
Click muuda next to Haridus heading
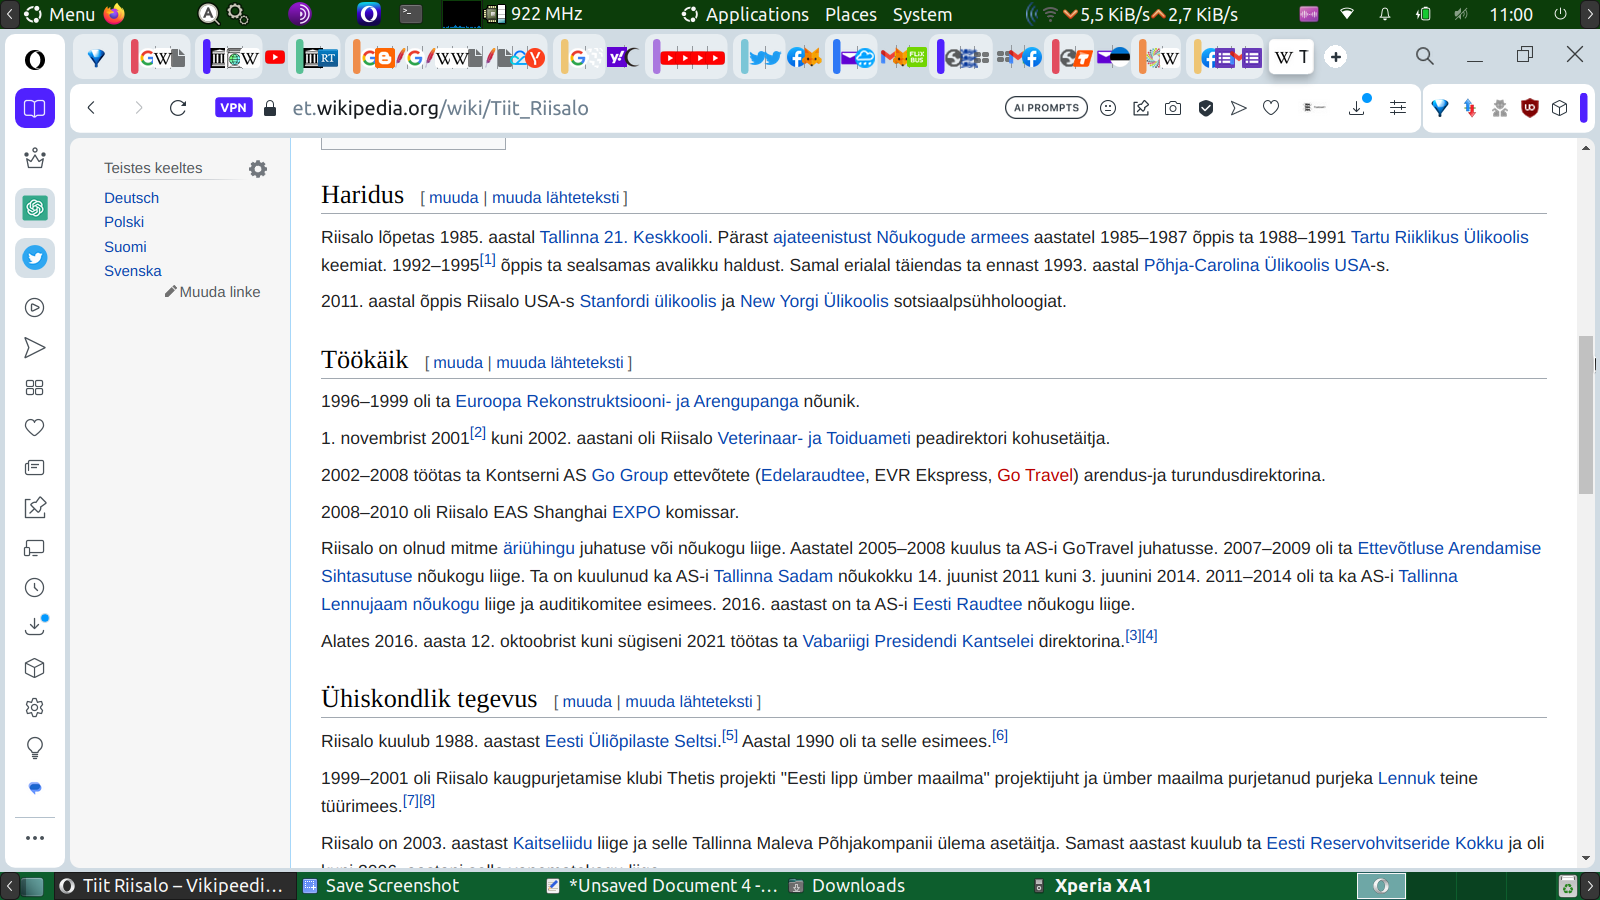[454, 198]
